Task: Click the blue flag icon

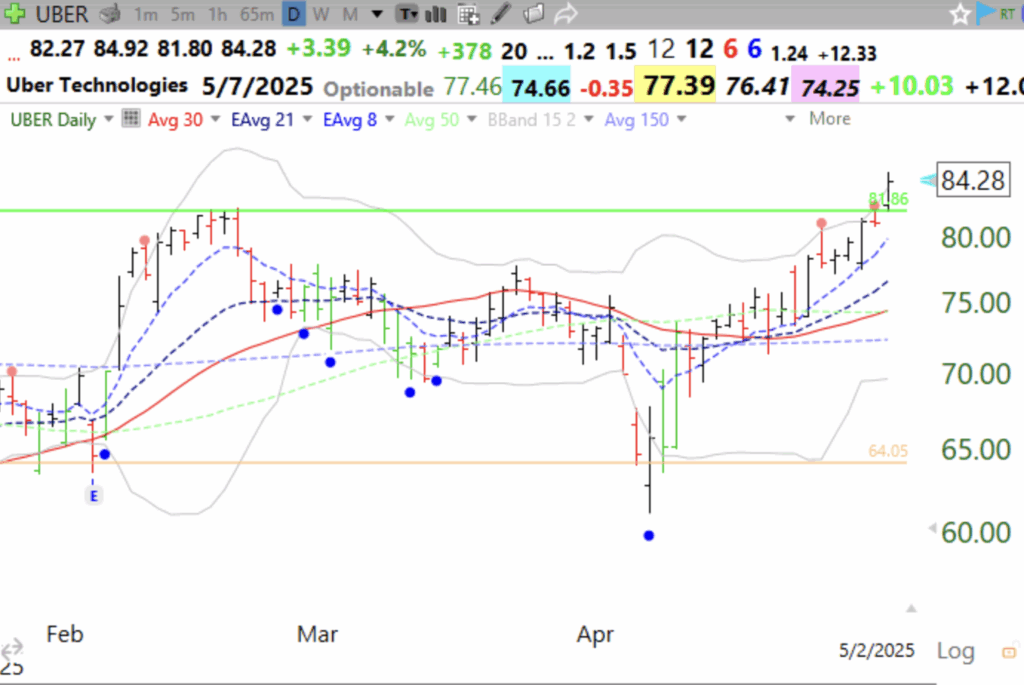Action: pos(985,13)
